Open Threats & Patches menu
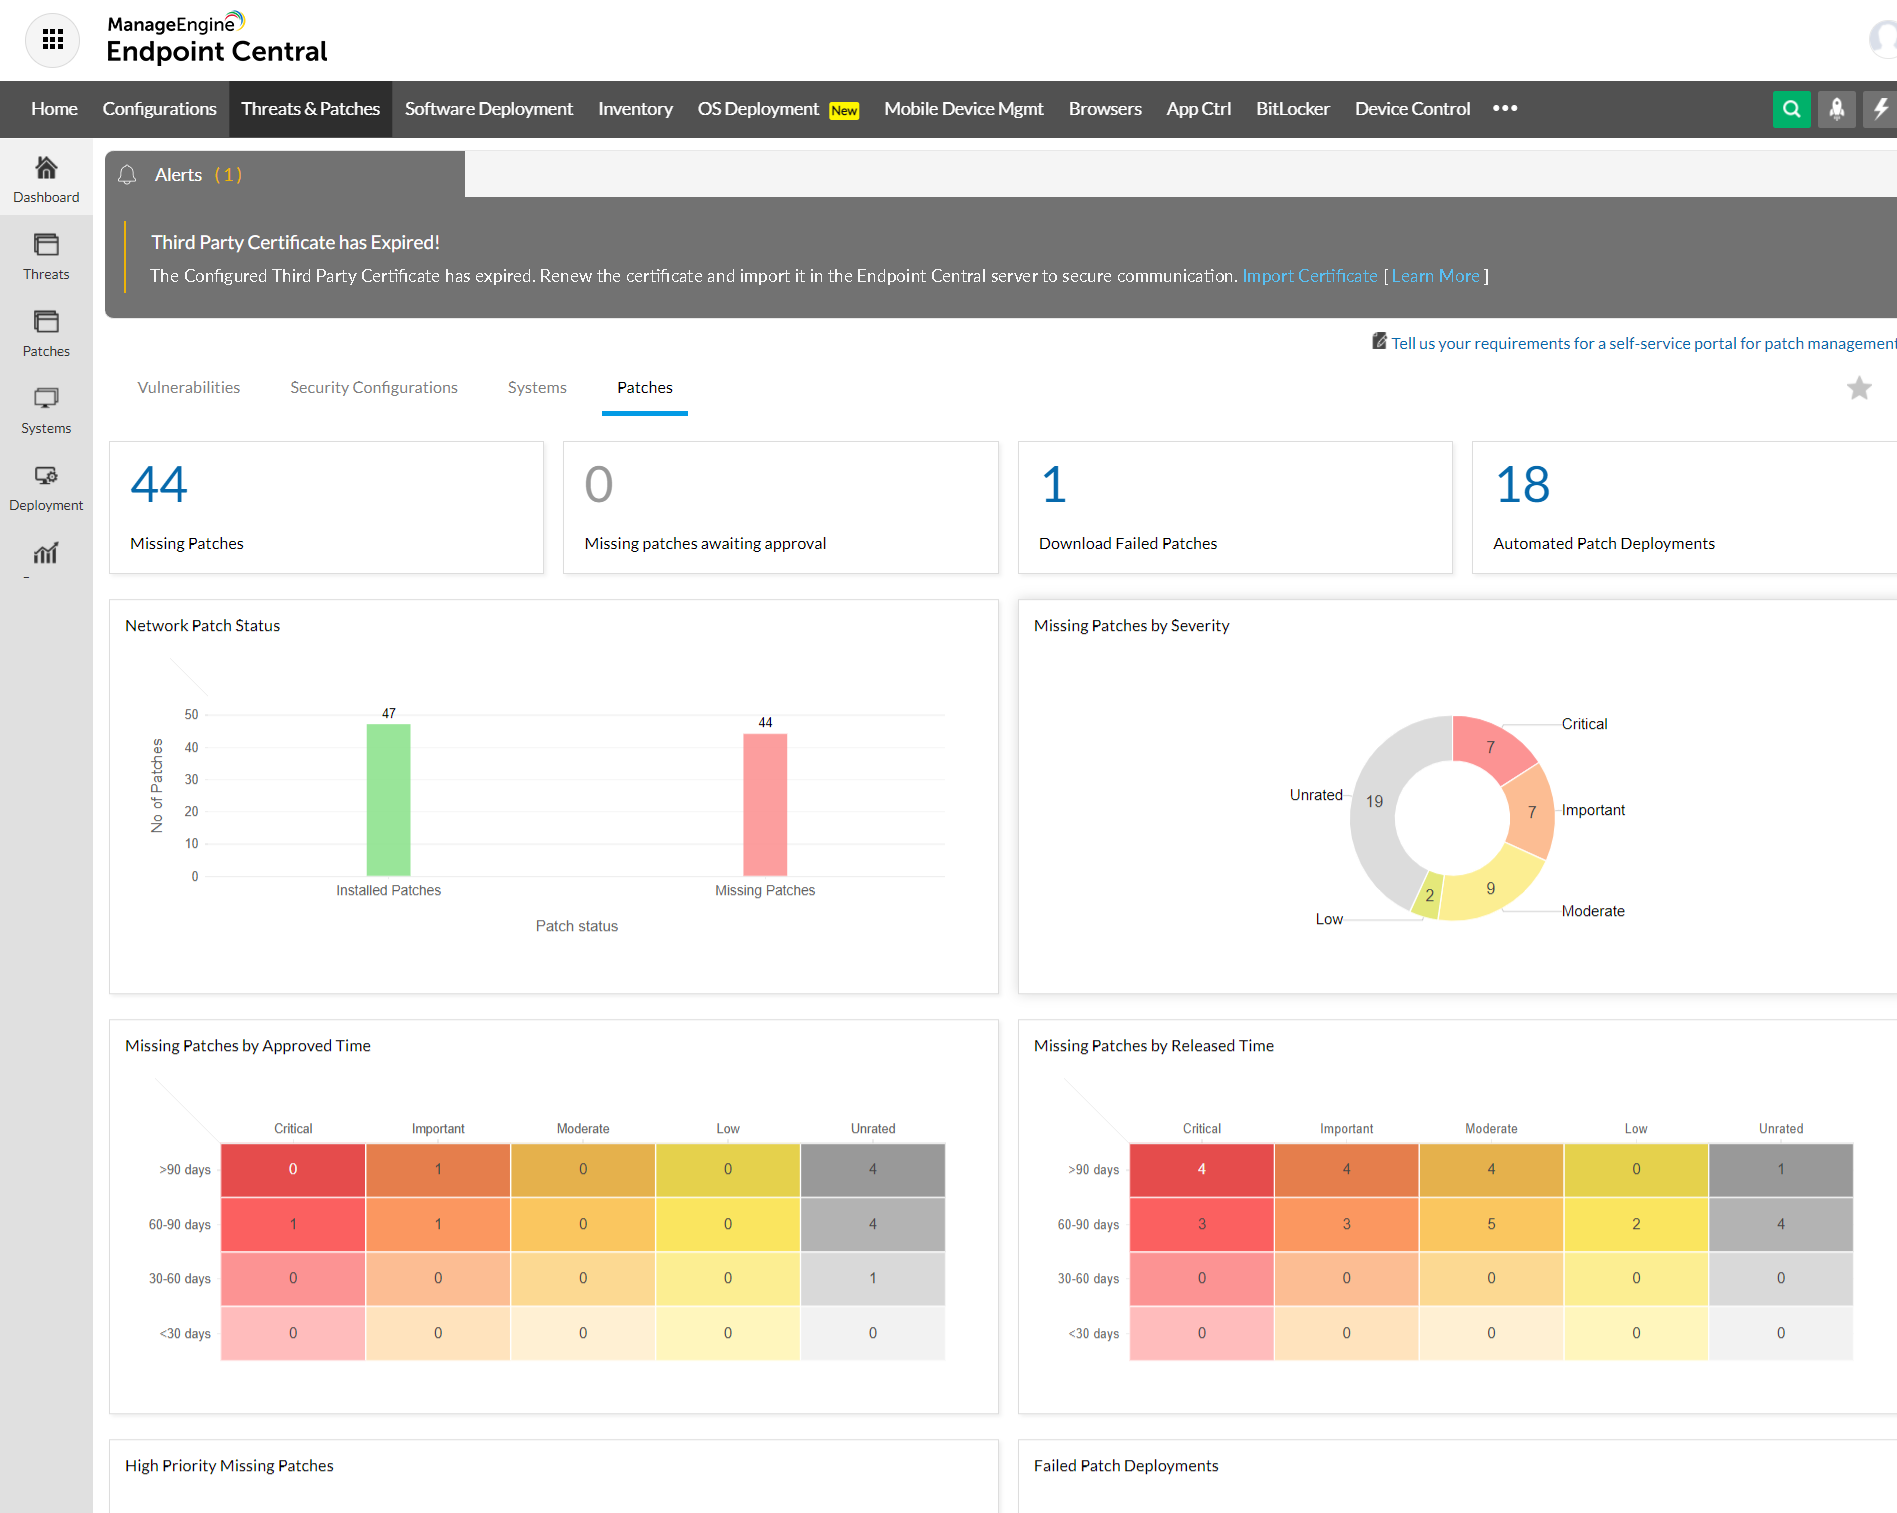The height and width of the screenshot is (1513, 1897). (310, 109)
